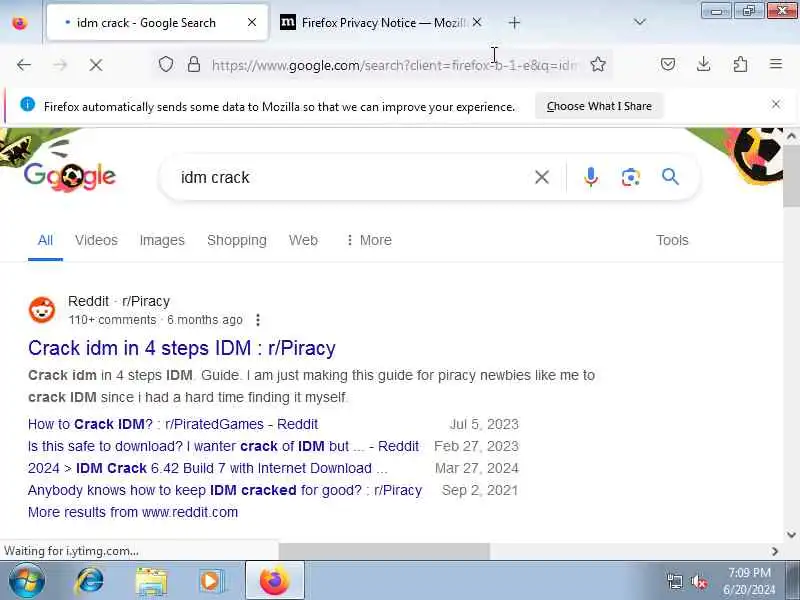
Task: Close the Firefox Privacy Notice tab
Action: click(477, 22)
